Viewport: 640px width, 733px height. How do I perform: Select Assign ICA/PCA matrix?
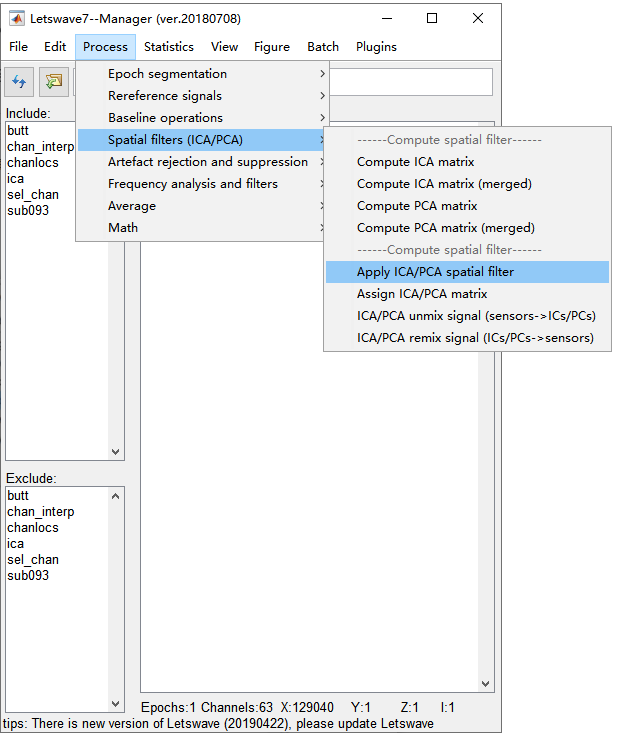(467, 294)
